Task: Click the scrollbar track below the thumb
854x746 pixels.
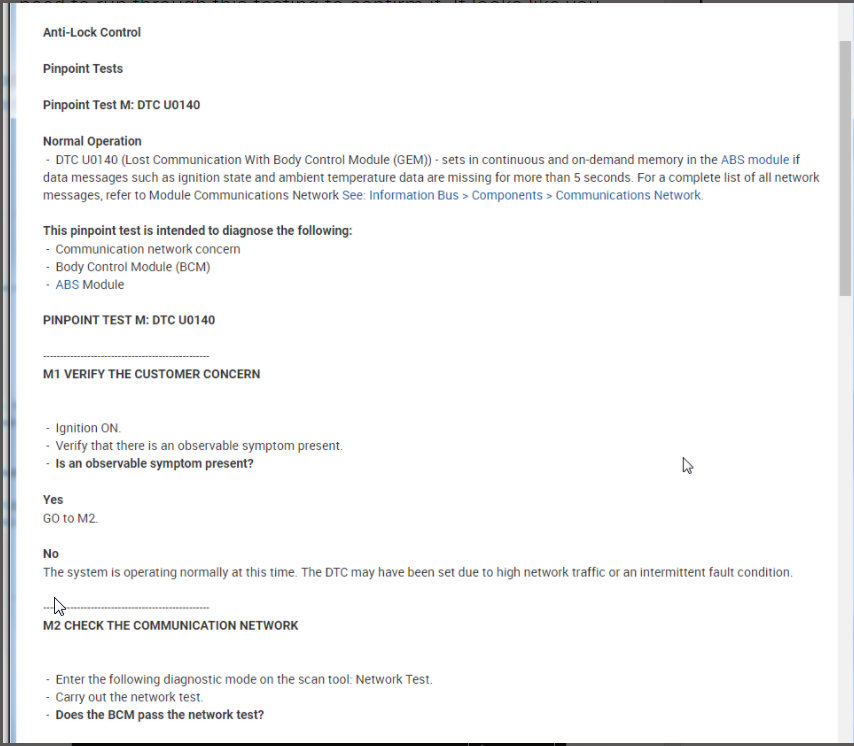Action: pos(846,500)
